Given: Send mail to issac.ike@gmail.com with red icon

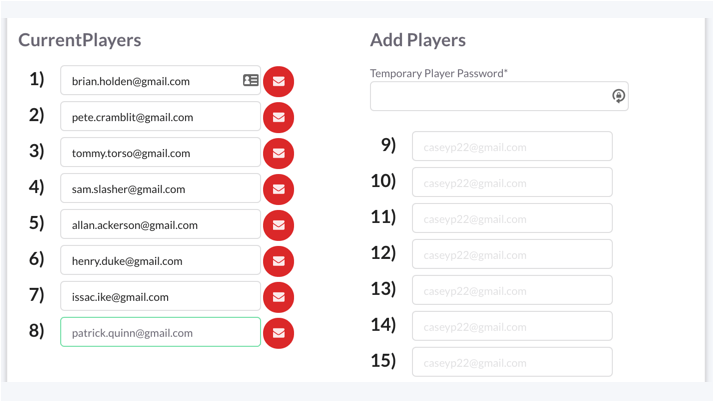Looking at the screenshot, I should point(278,297).
